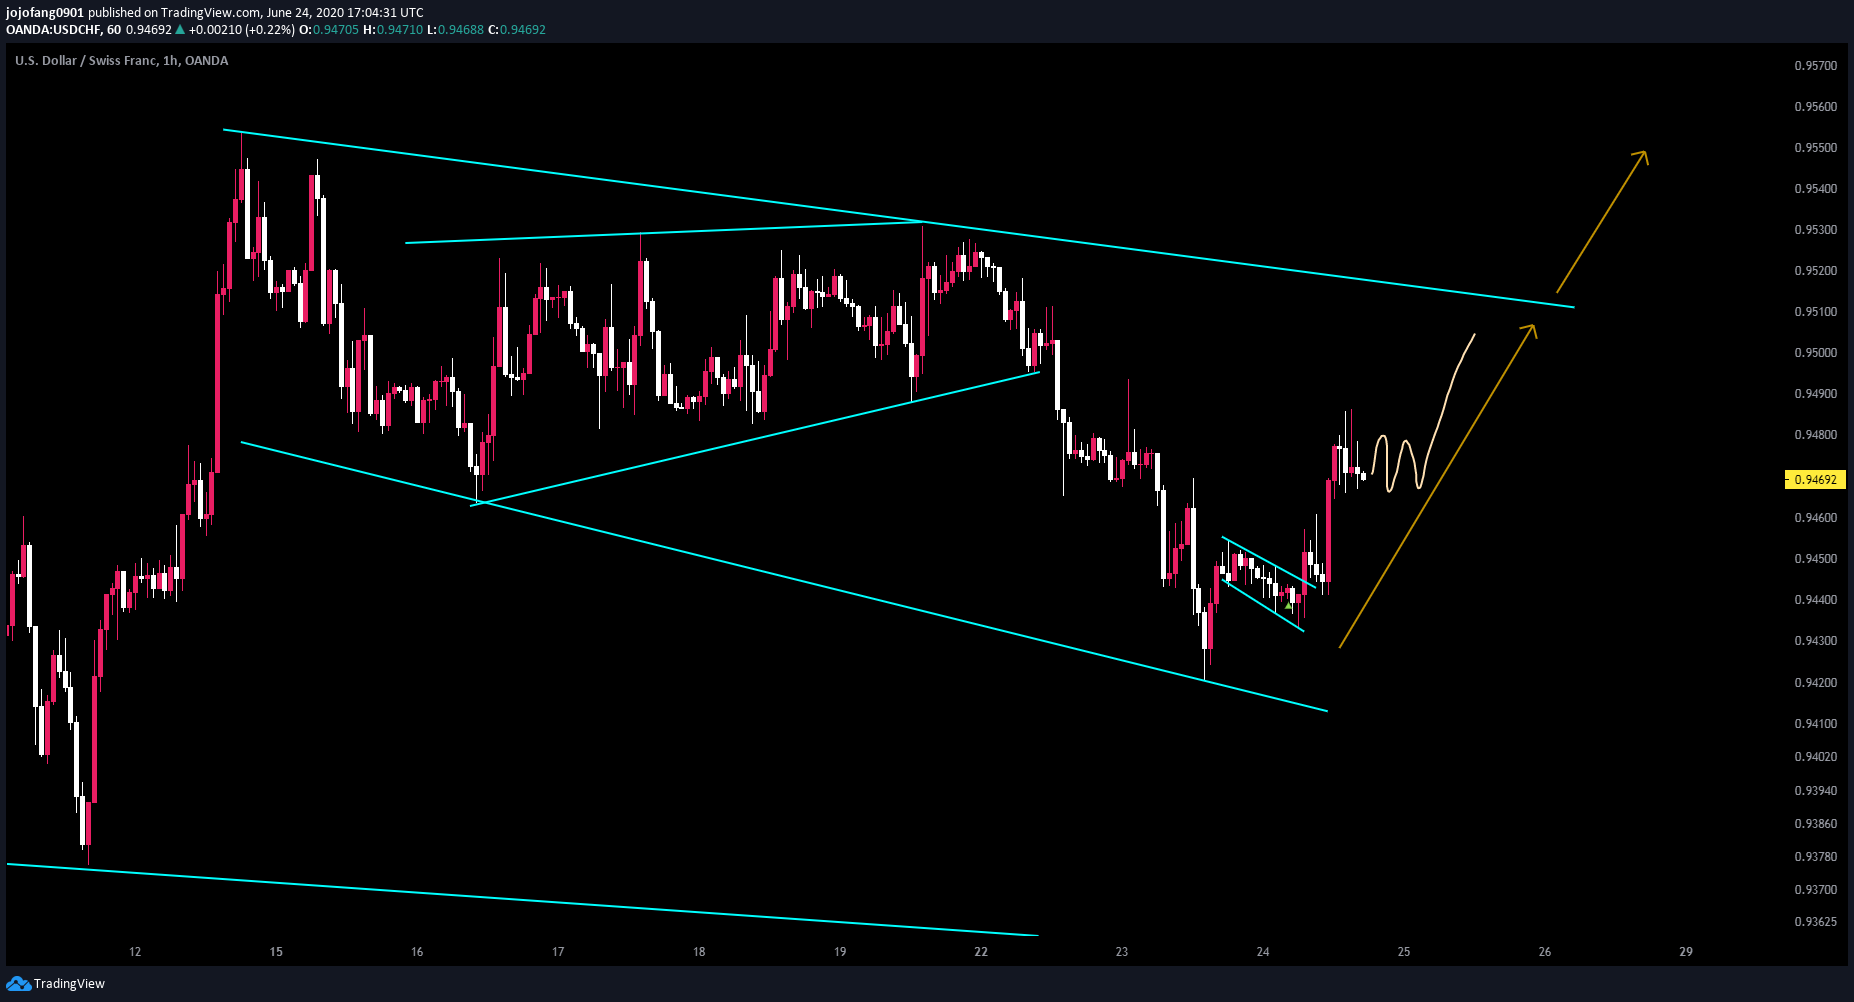Click the 'published on TradingView.com' date text

coord(256,13)
